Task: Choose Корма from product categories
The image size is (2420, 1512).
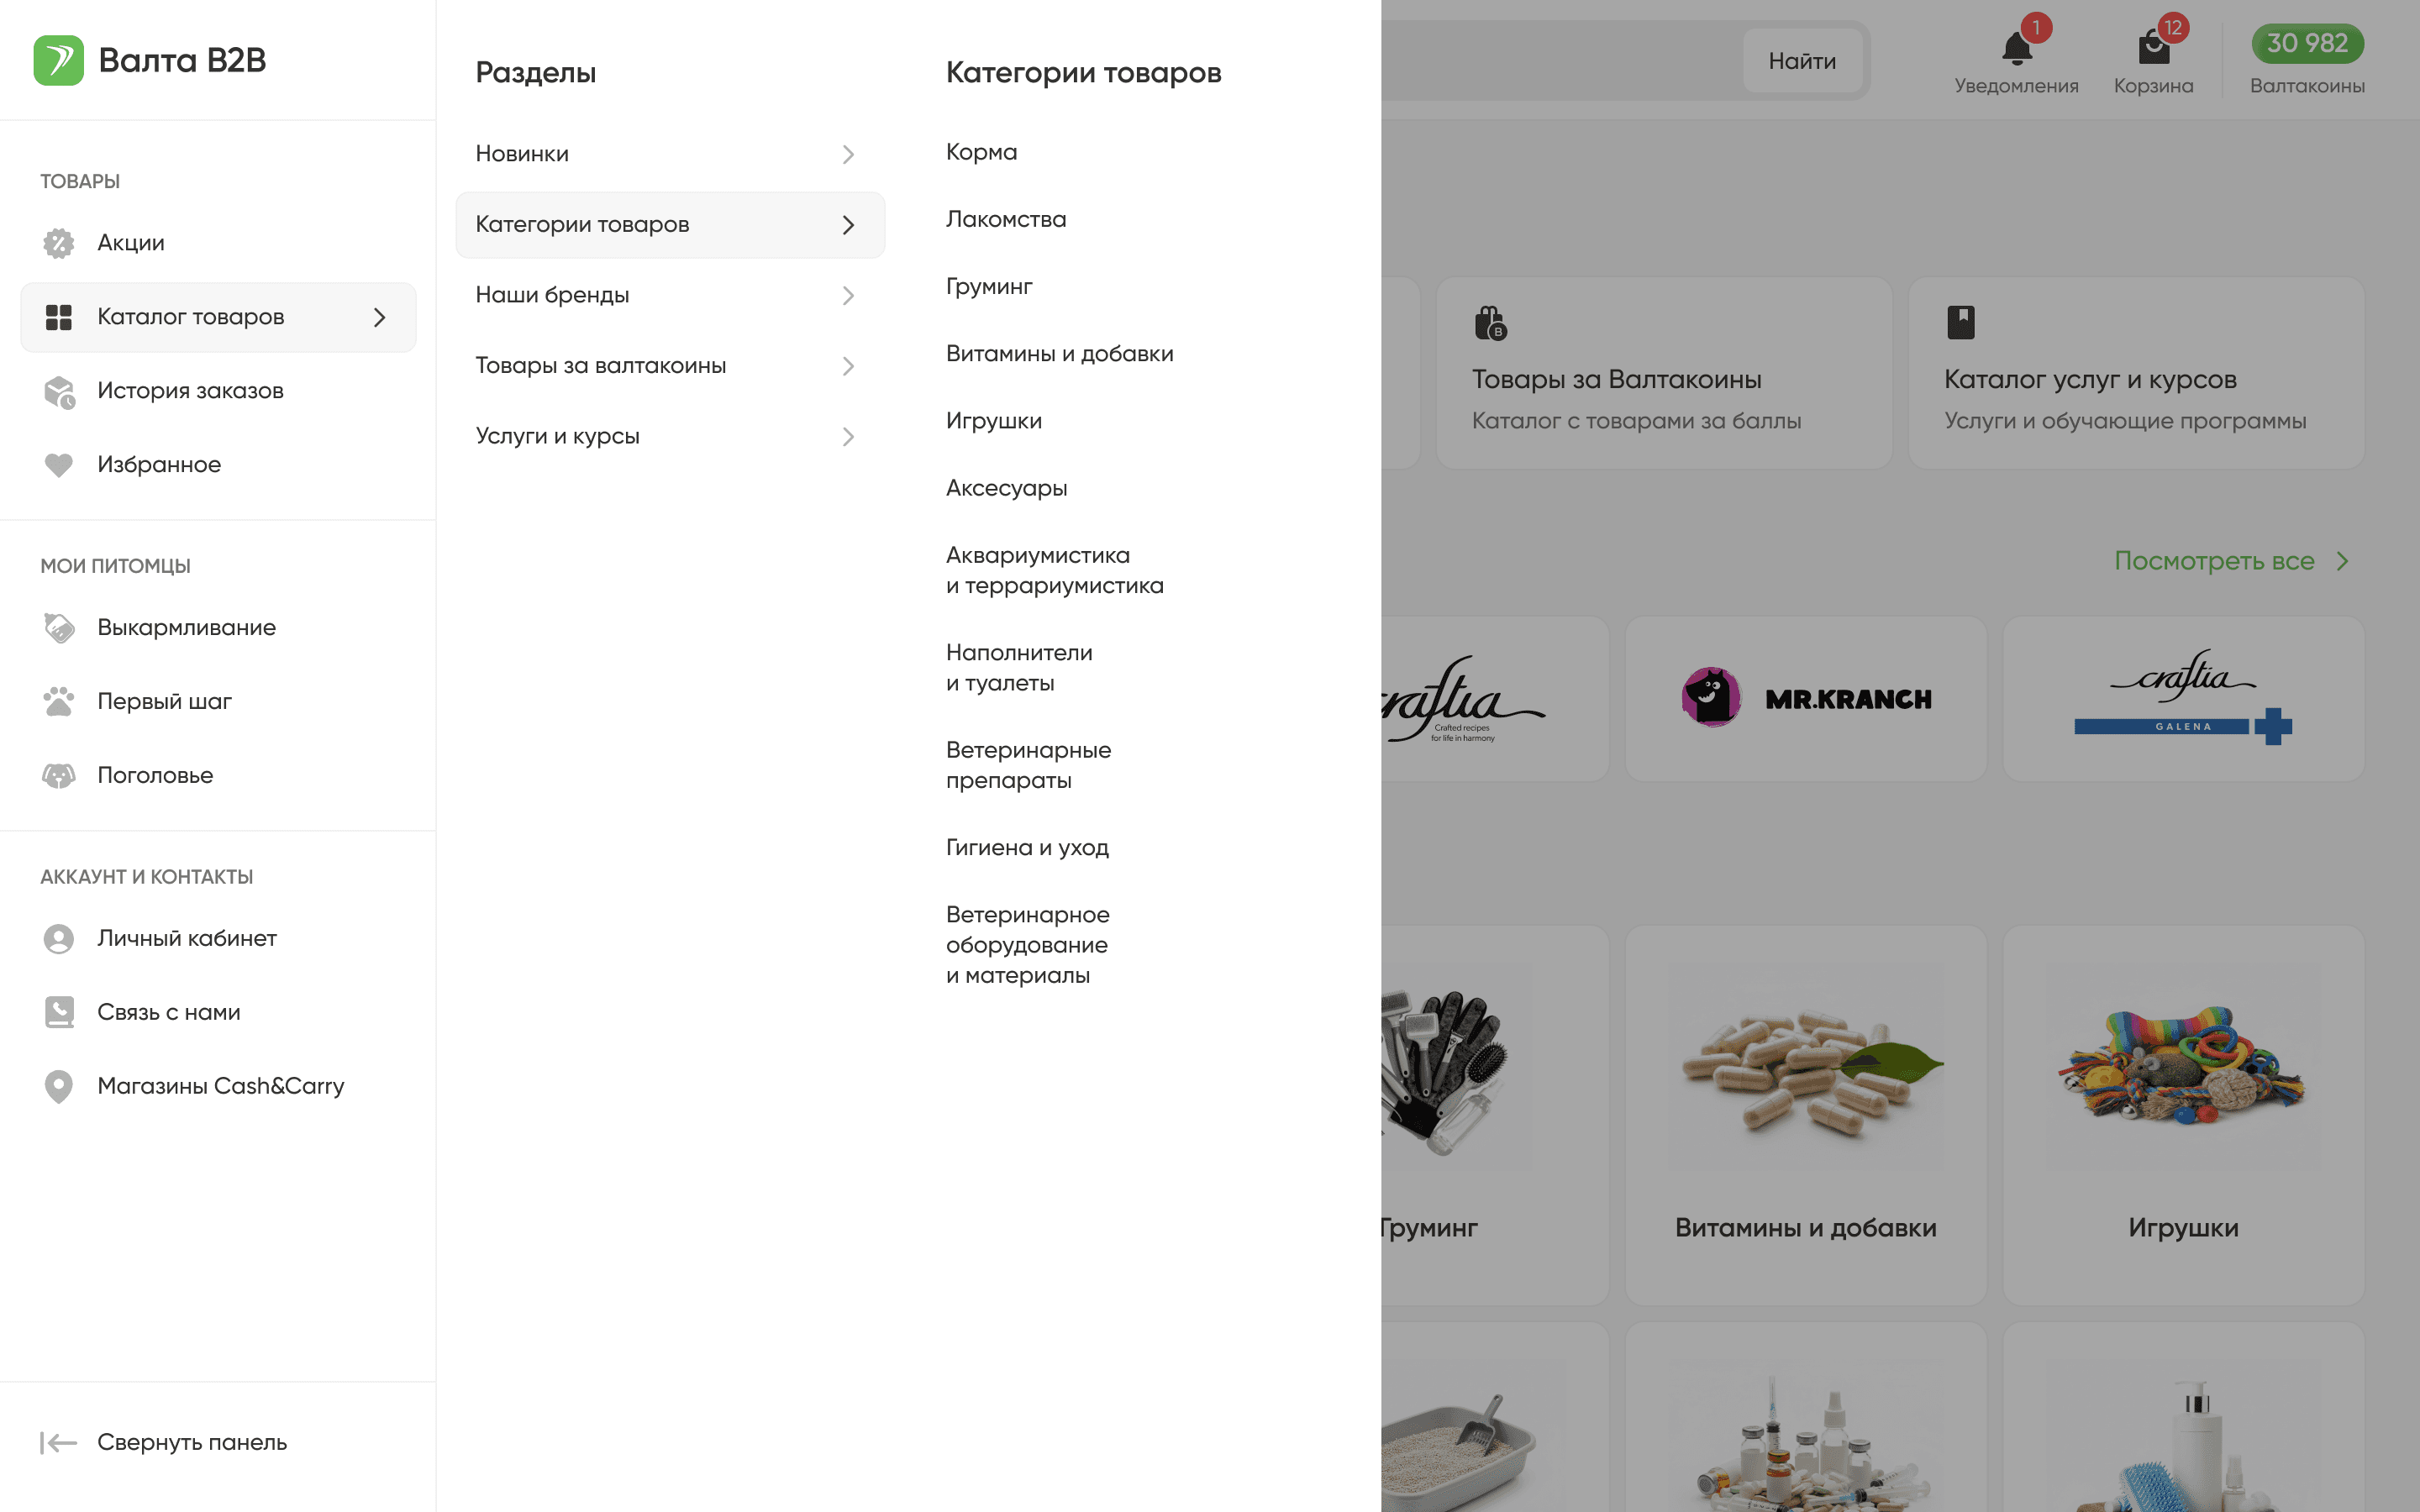Action: click(981, 152)
